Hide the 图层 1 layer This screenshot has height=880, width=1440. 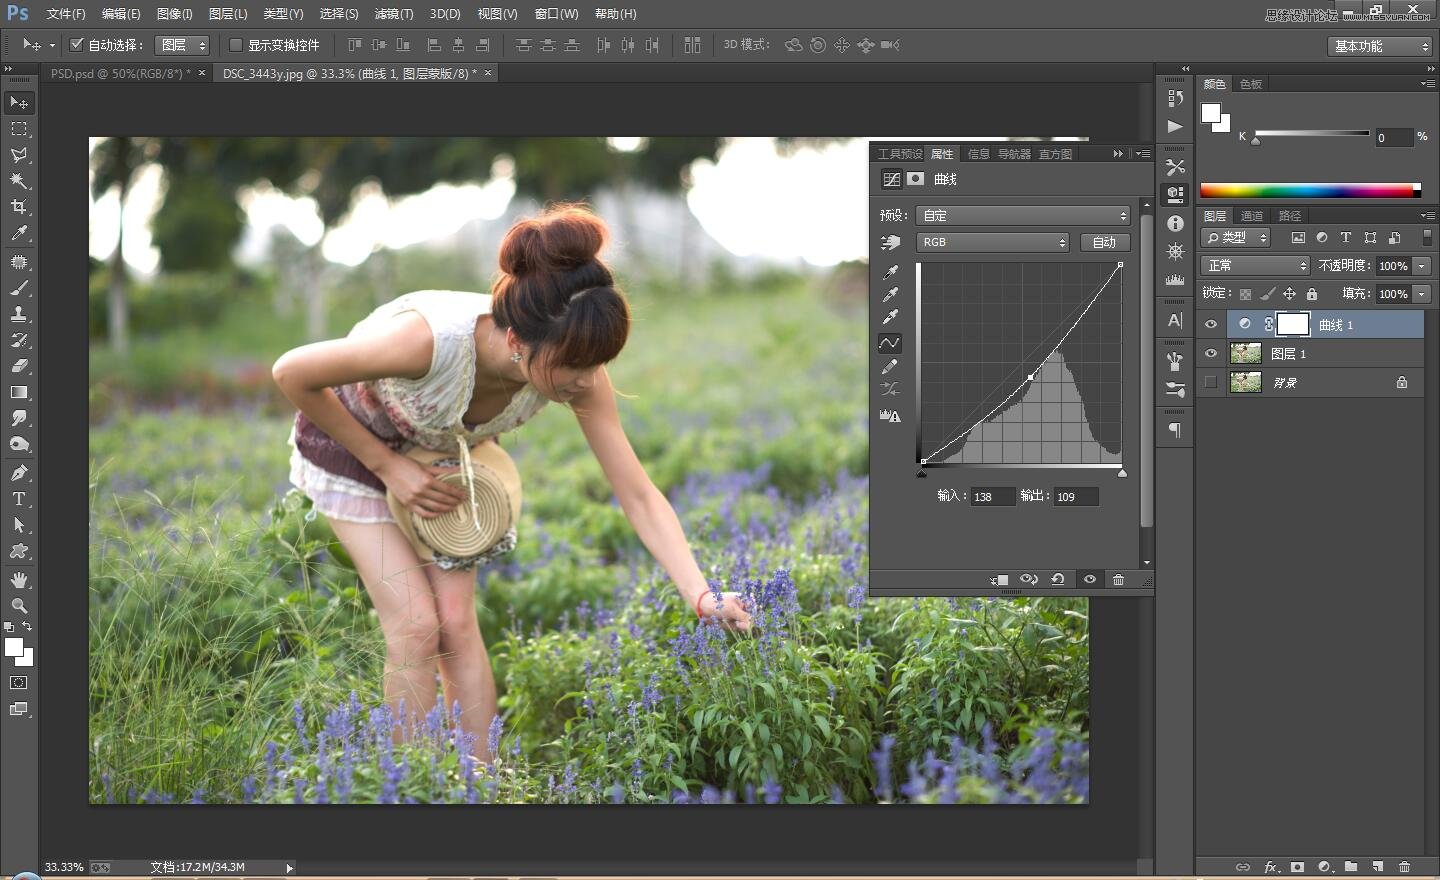[x=1211, y=353]
